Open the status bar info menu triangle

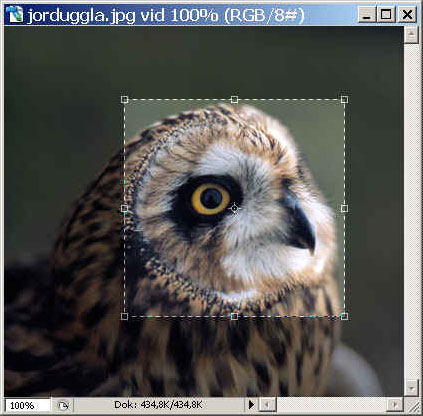coord(251,405)
